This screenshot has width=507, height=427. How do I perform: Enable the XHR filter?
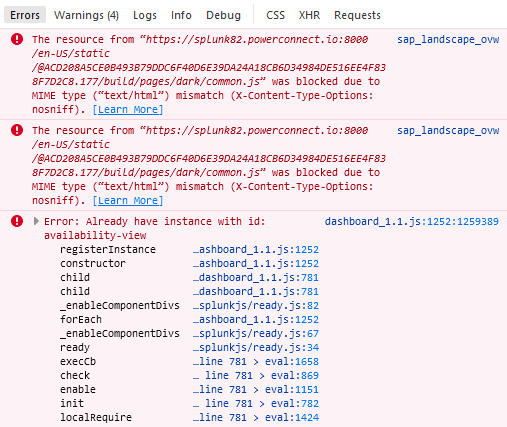pyautogui.click(x=309, y=15)
